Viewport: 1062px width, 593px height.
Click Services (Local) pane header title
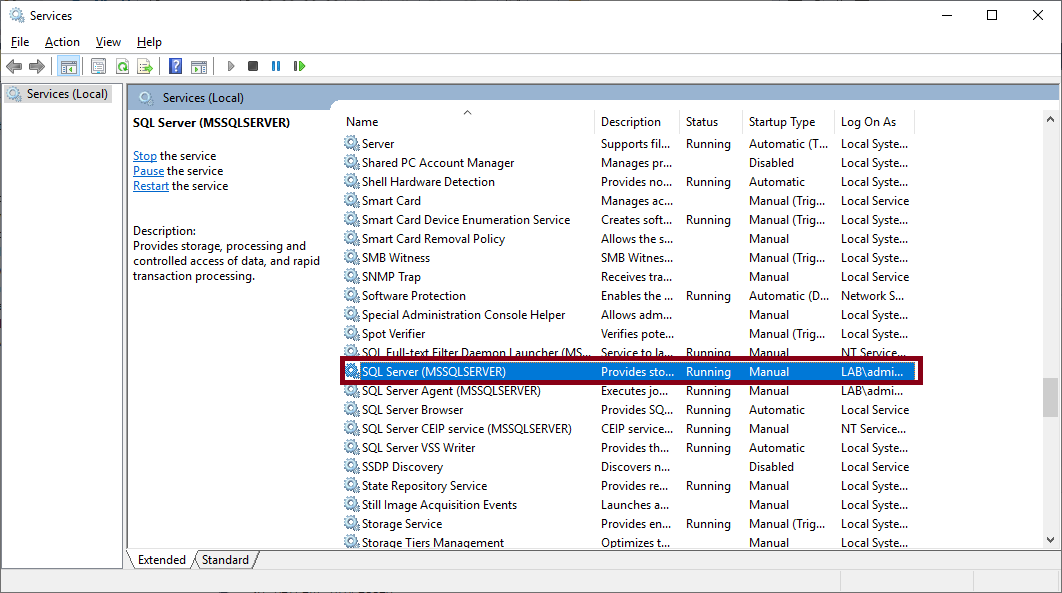(203, 97)
